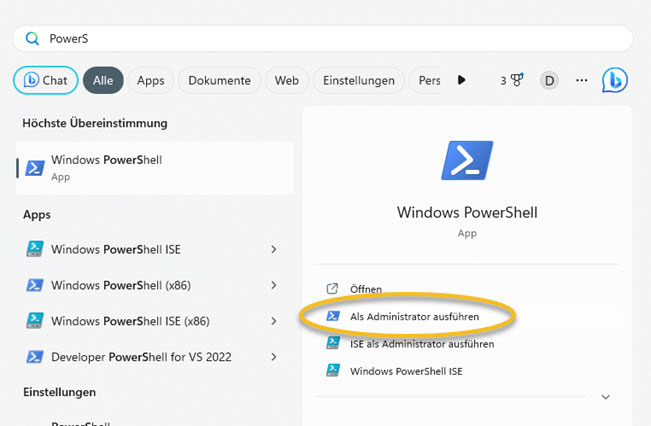This screenshot has width=651, height=426.
Task: Open the three-dot more options menu
Action: 582,80
